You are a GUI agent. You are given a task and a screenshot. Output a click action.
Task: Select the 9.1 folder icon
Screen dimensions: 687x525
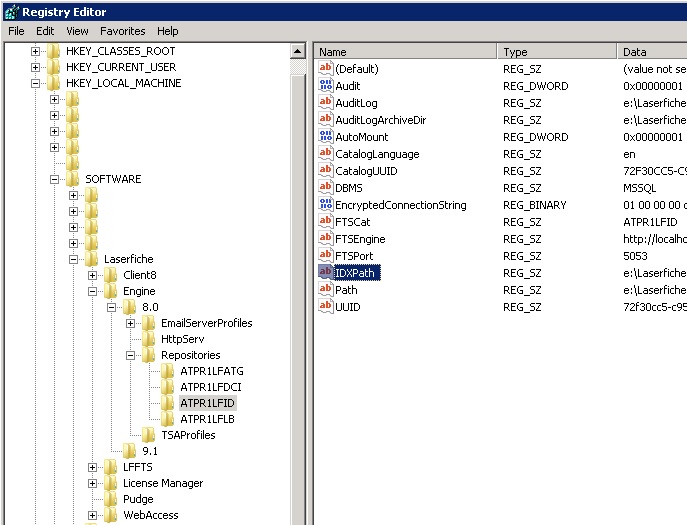pos(130,451)
